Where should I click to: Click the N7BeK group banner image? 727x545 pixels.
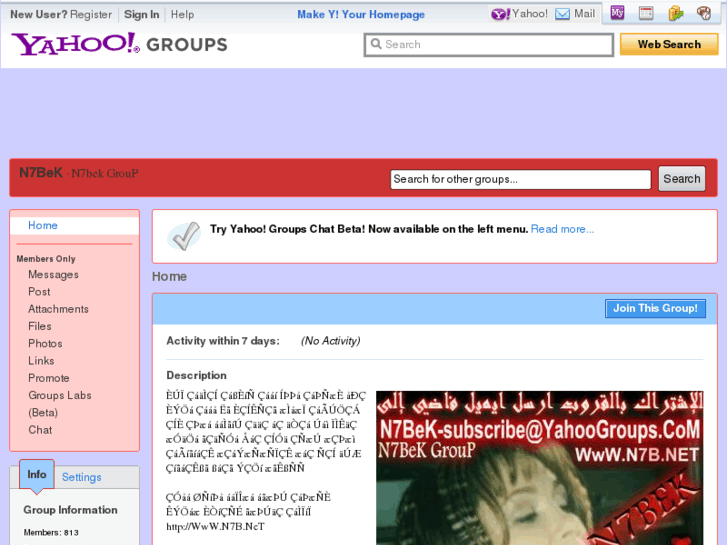[x=540, y=468]
